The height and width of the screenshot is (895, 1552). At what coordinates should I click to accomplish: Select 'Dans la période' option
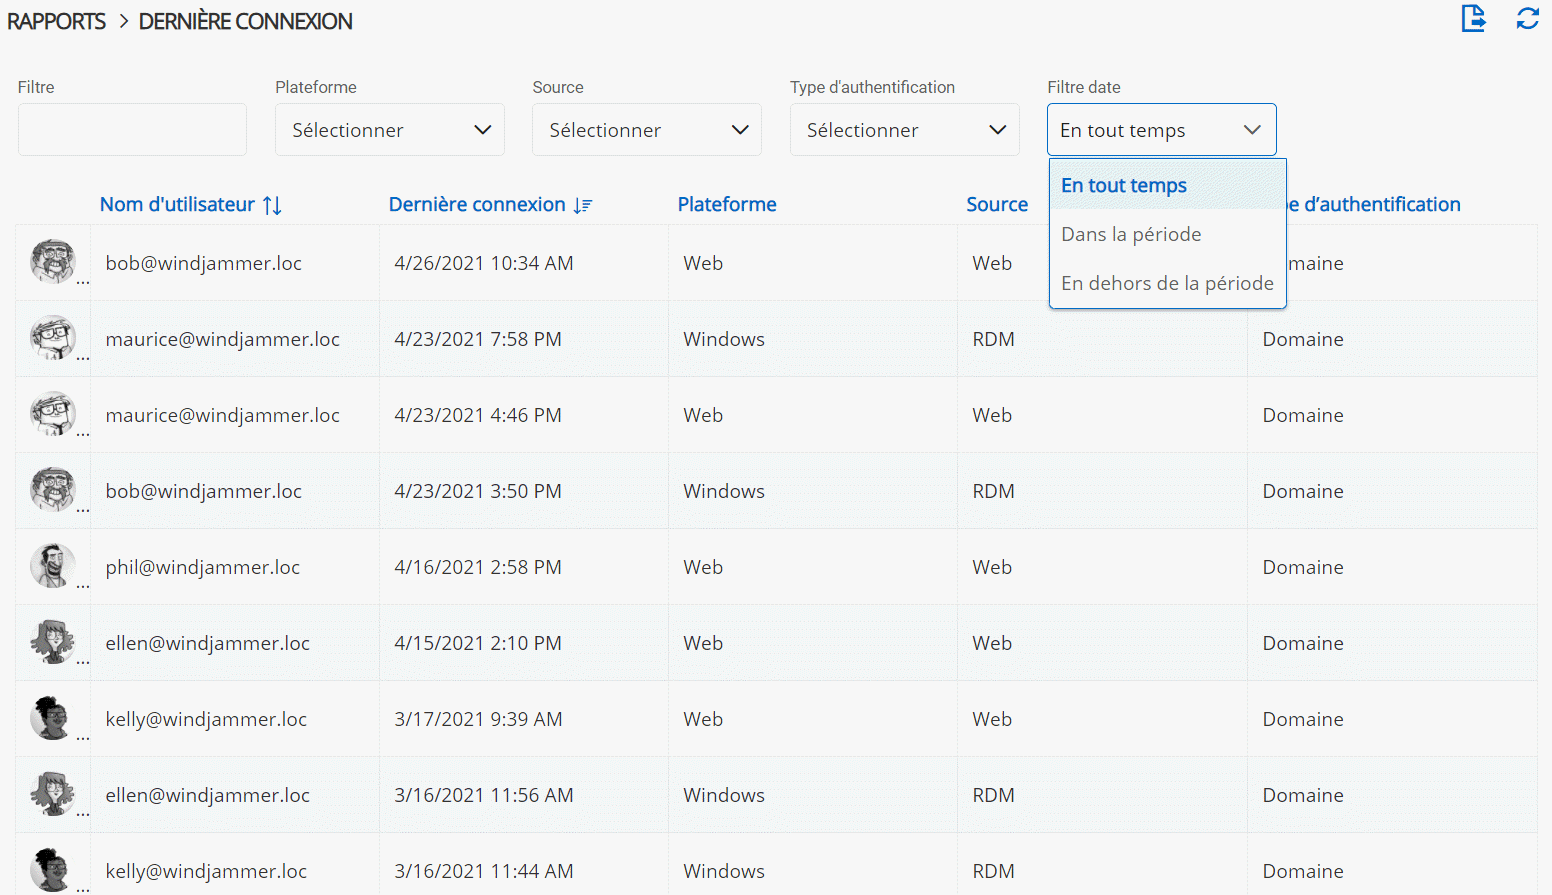1131,234
